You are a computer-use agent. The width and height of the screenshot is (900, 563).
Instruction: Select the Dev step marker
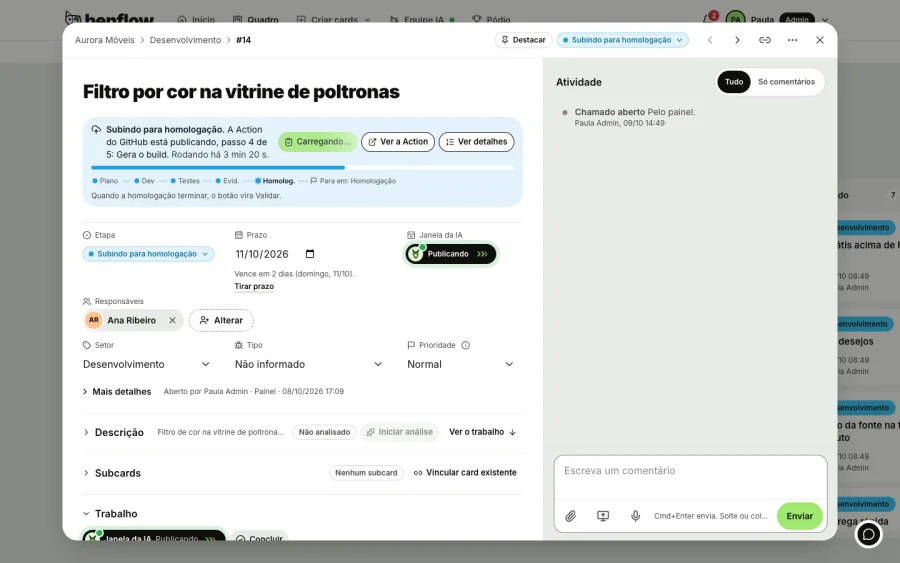point(144,181)
